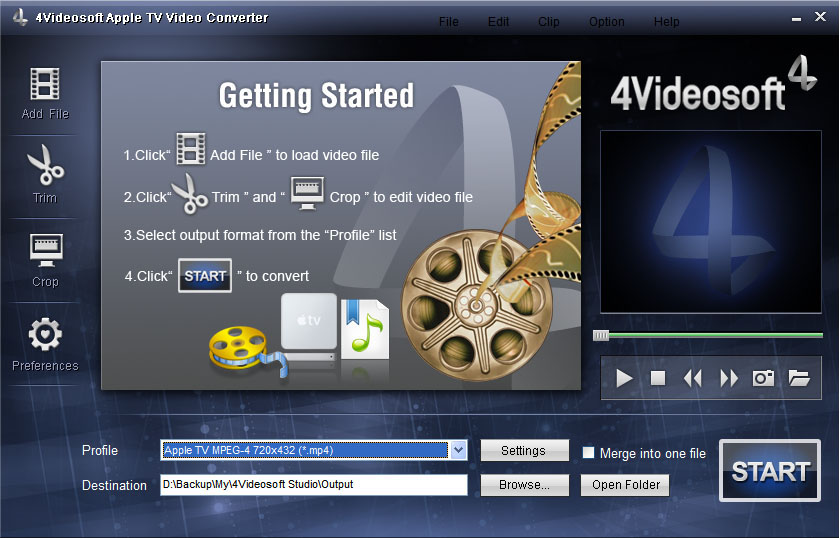Screen dimensions: 840x538
Task: Open the File menu
Action: (448, 22)
